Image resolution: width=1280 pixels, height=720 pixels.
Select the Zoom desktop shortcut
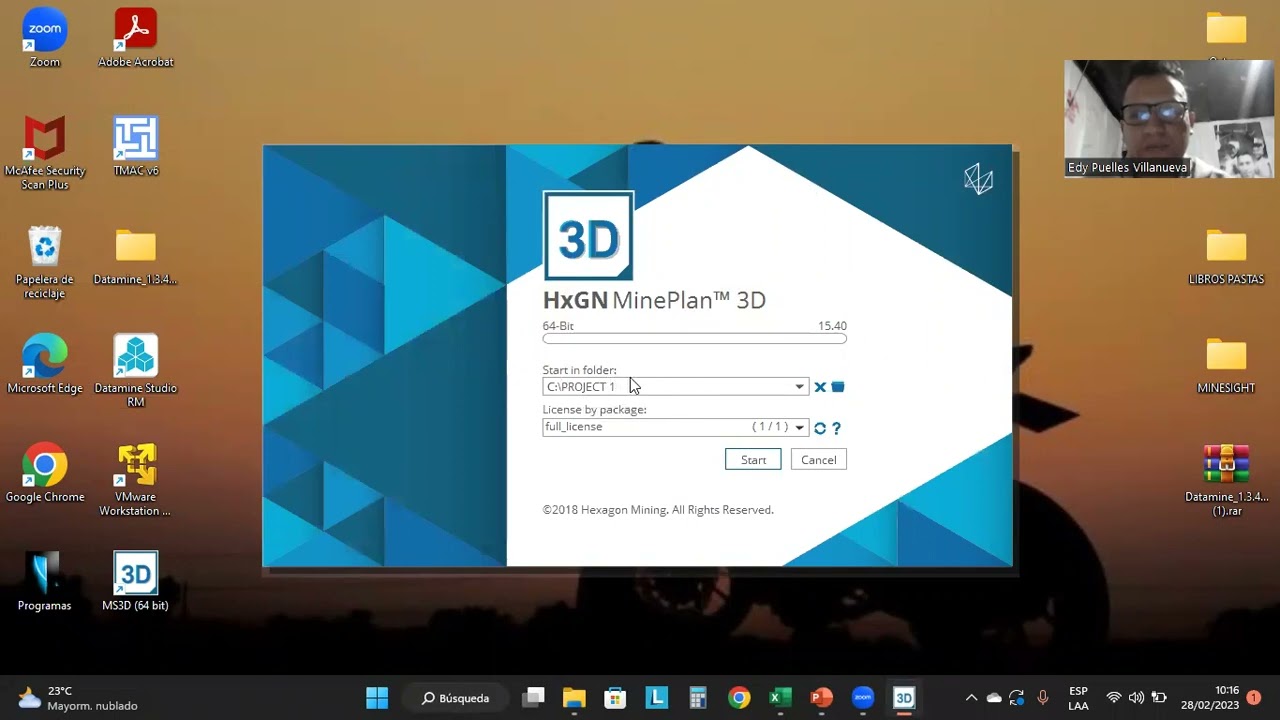click(45, 39)
